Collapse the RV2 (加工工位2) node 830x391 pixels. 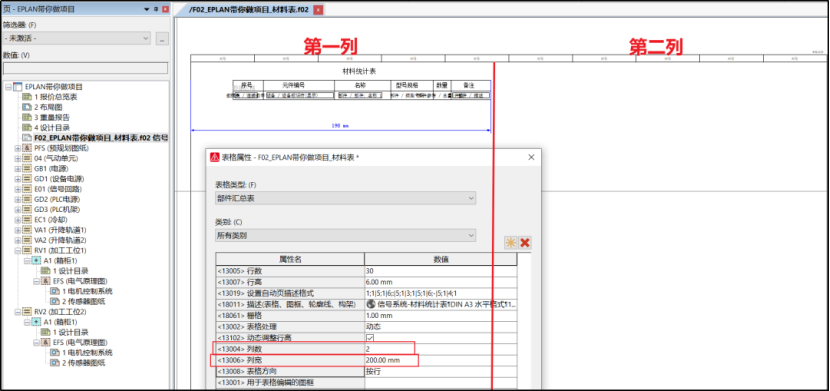coord(18,312)
